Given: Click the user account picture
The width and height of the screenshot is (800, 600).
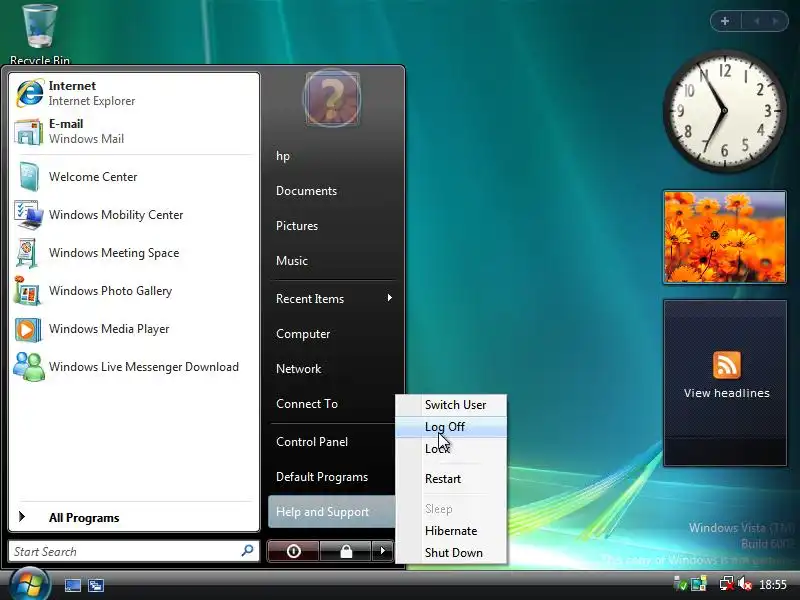Looking at the screenshot, I should (x=332, y=99).
